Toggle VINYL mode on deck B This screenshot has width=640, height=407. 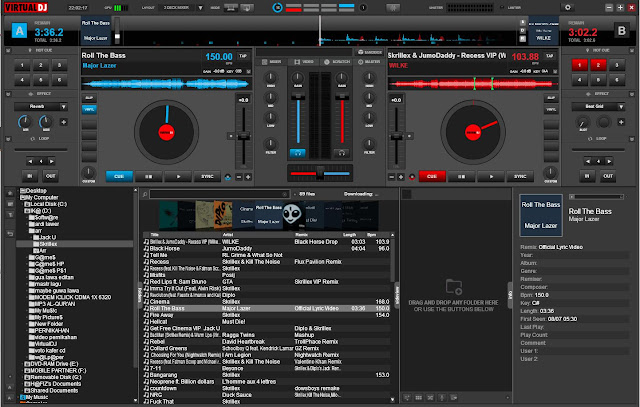click(551, 109)
